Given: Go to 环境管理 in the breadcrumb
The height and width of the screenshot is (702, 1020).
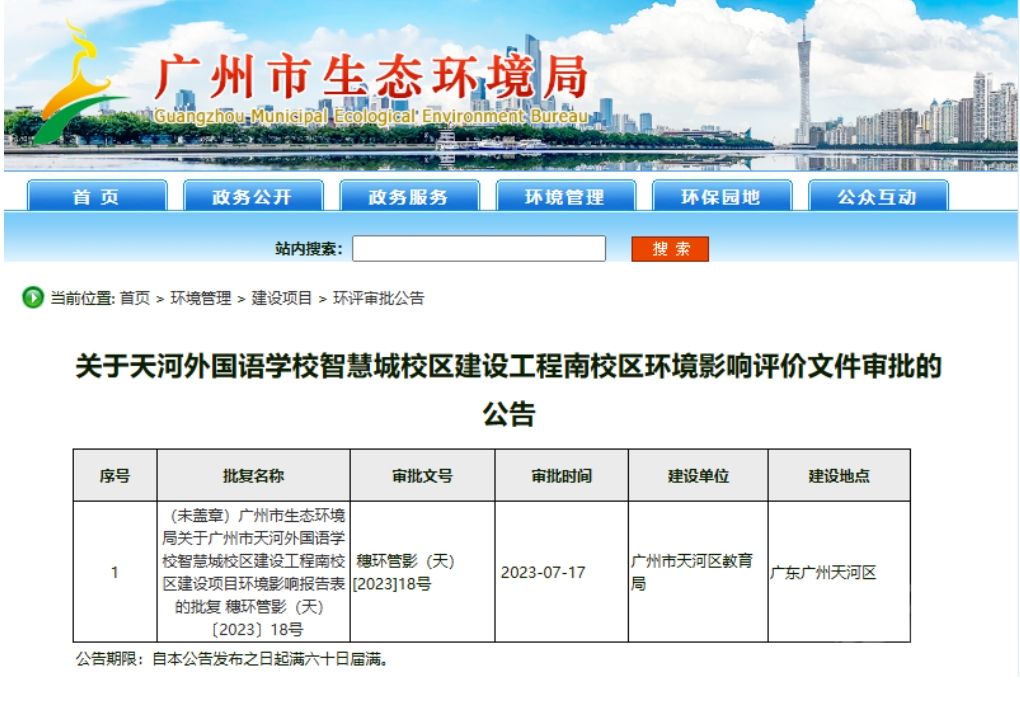Looking at the screenshot, I should 200,298.
